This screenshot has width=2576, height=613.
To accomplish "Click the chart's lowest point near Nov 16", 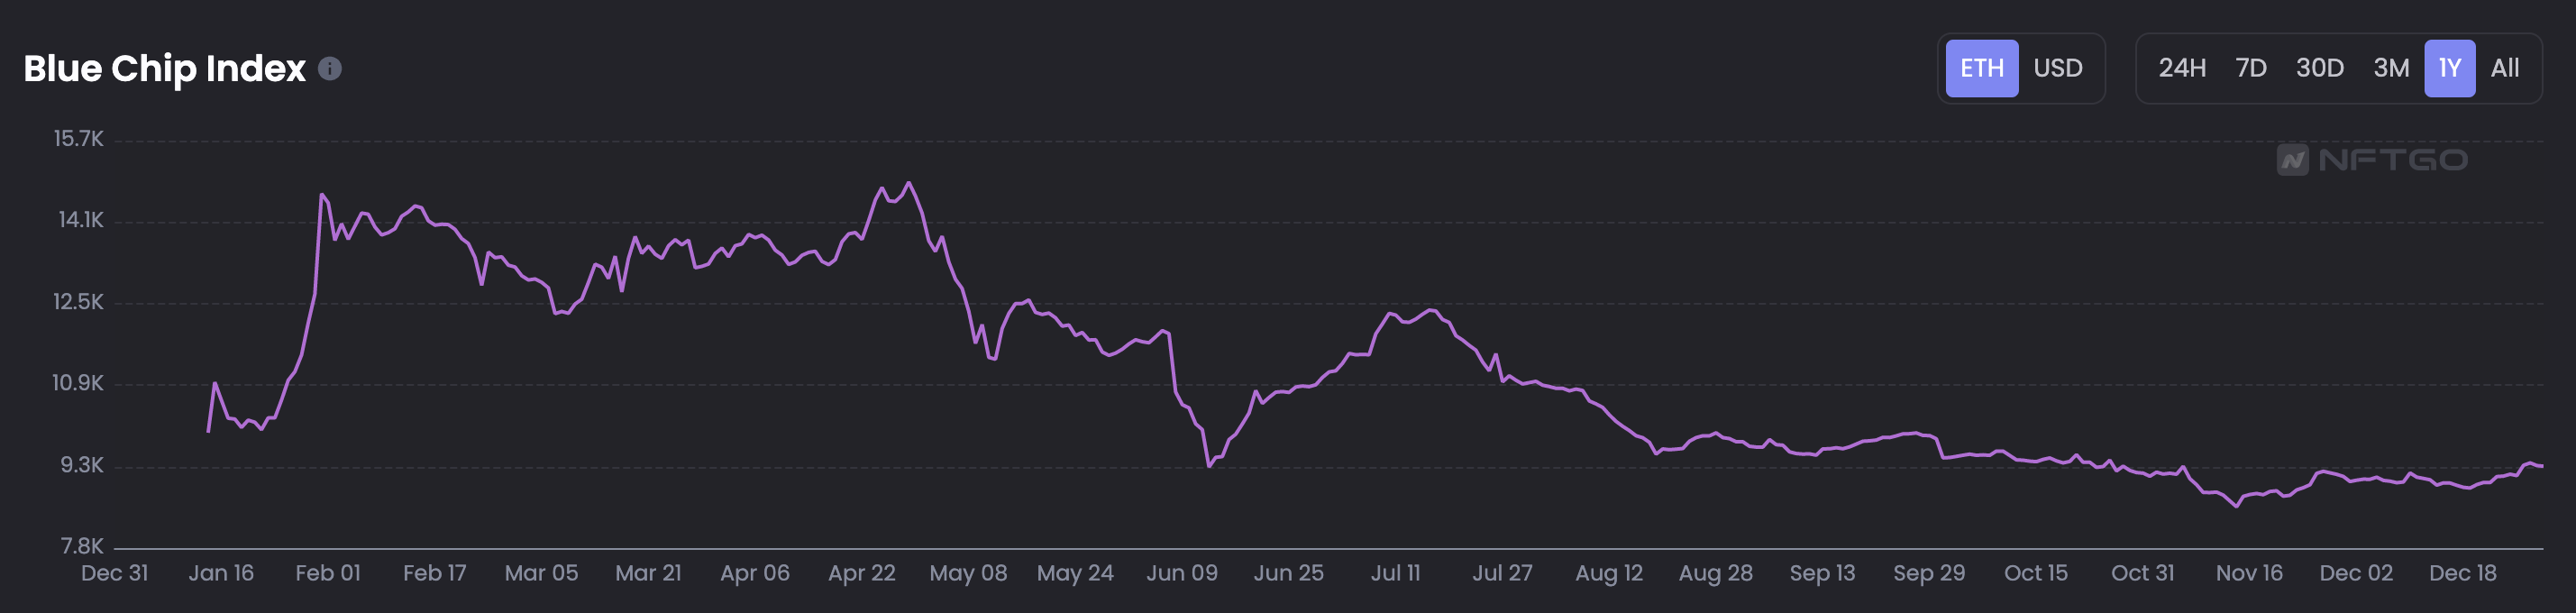I will tap(2237, 506).
